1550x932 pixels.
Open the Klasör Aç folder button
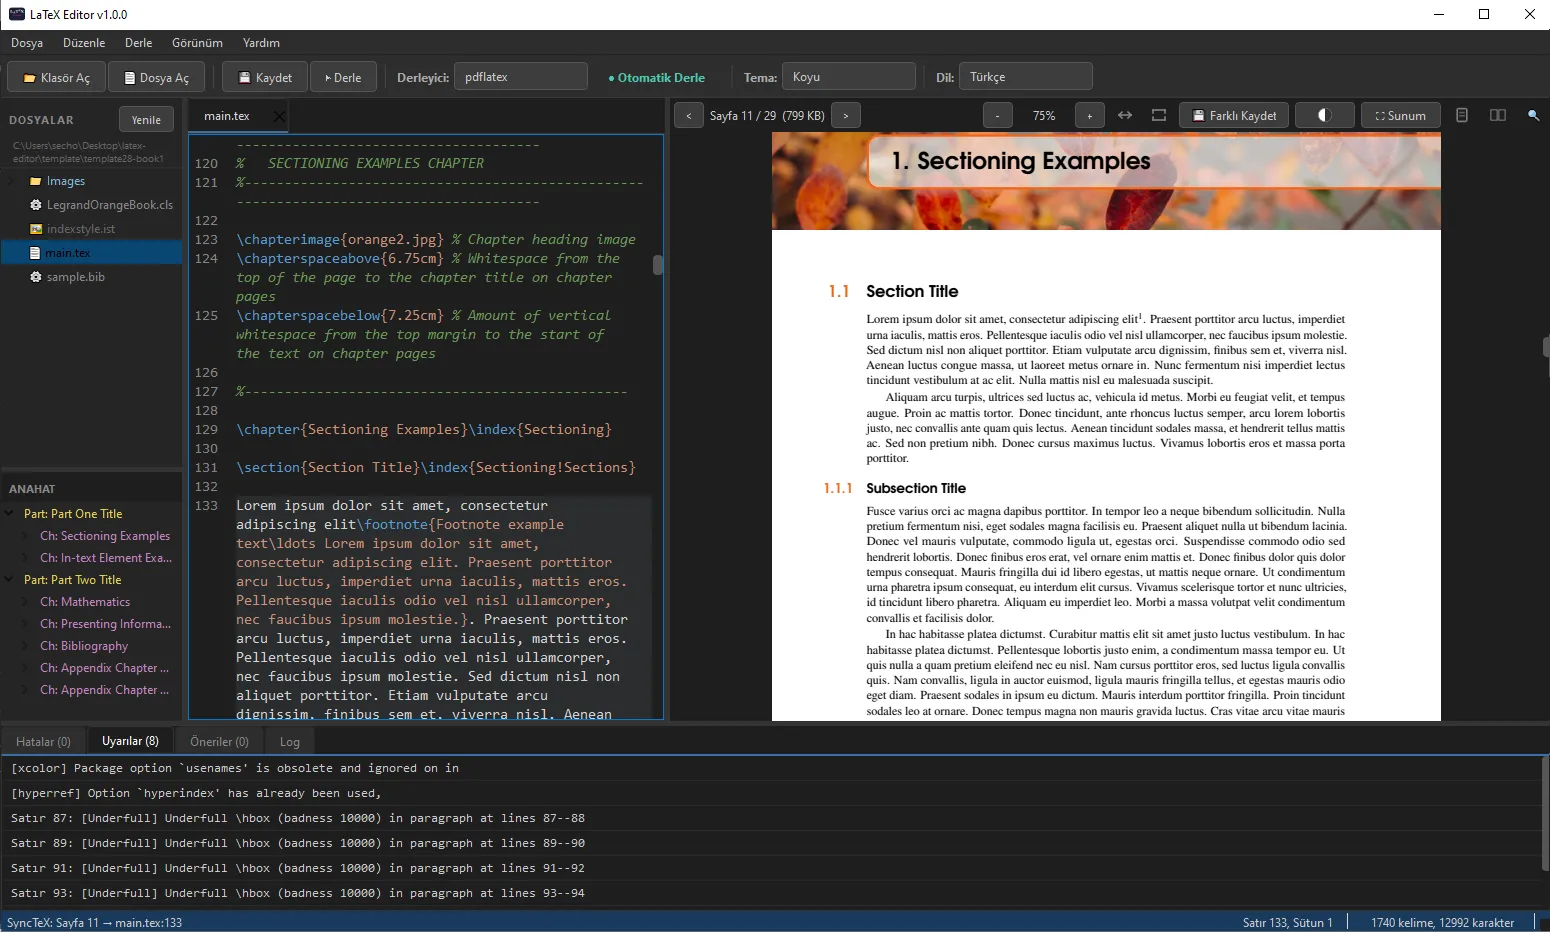point(56,77)
